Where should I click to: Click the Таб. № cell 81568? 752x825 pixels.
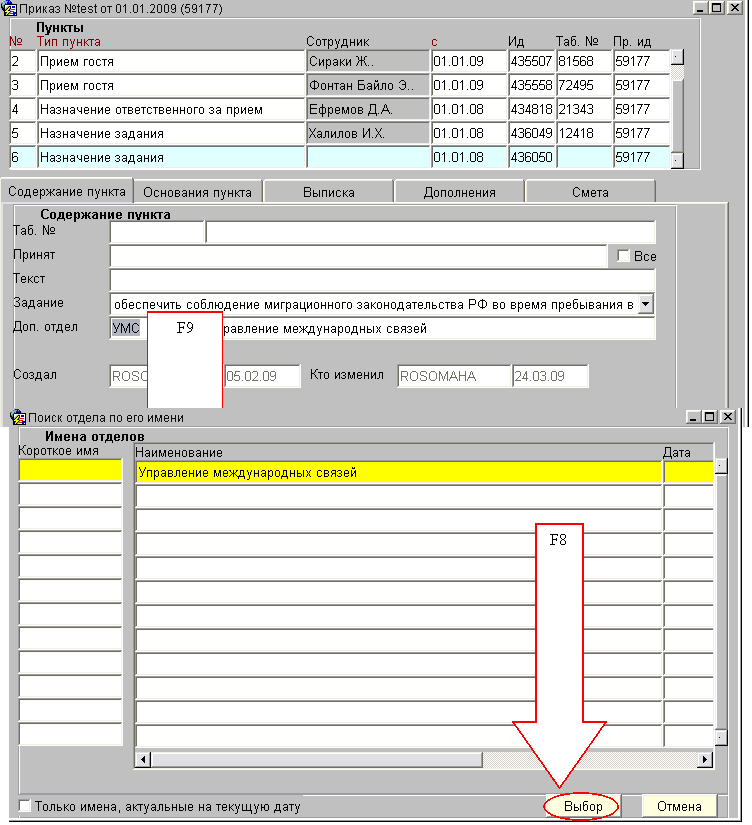pyautogui.click(x=584, y=61)
